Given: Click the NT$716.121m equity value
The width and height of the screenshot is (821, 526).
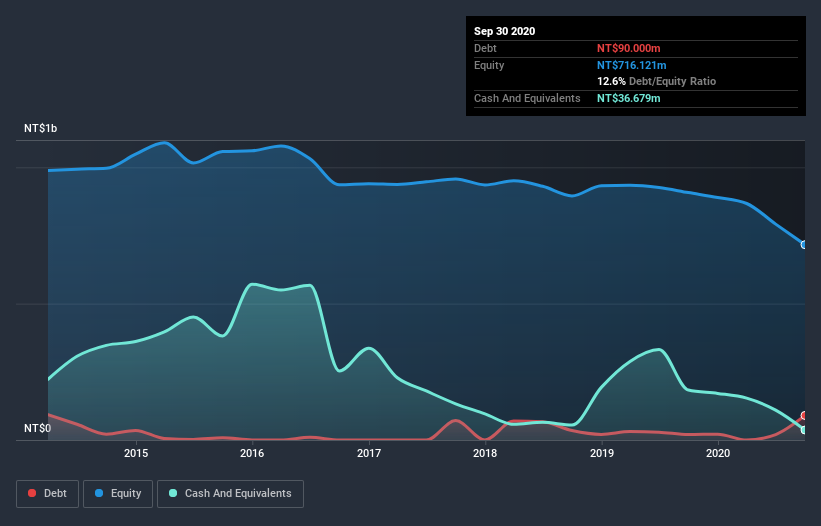Looking at the screenshot, I should (x=631, y=65).
